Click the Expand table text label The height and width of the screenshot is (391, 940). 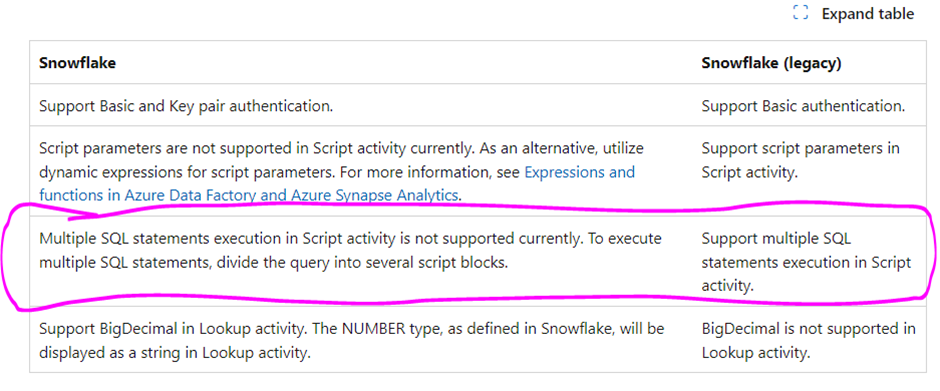pos(867,14)
